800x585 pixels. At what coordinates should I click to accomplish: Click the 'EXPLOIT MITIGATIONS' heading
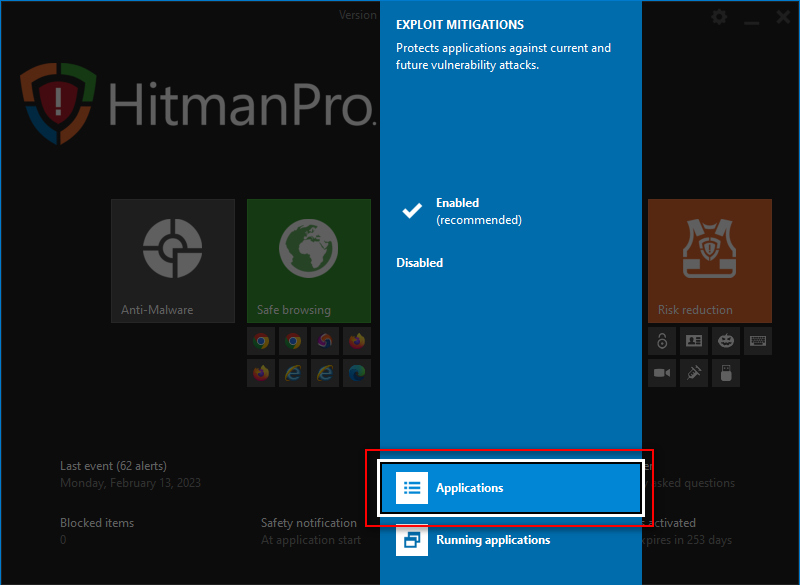460,25
